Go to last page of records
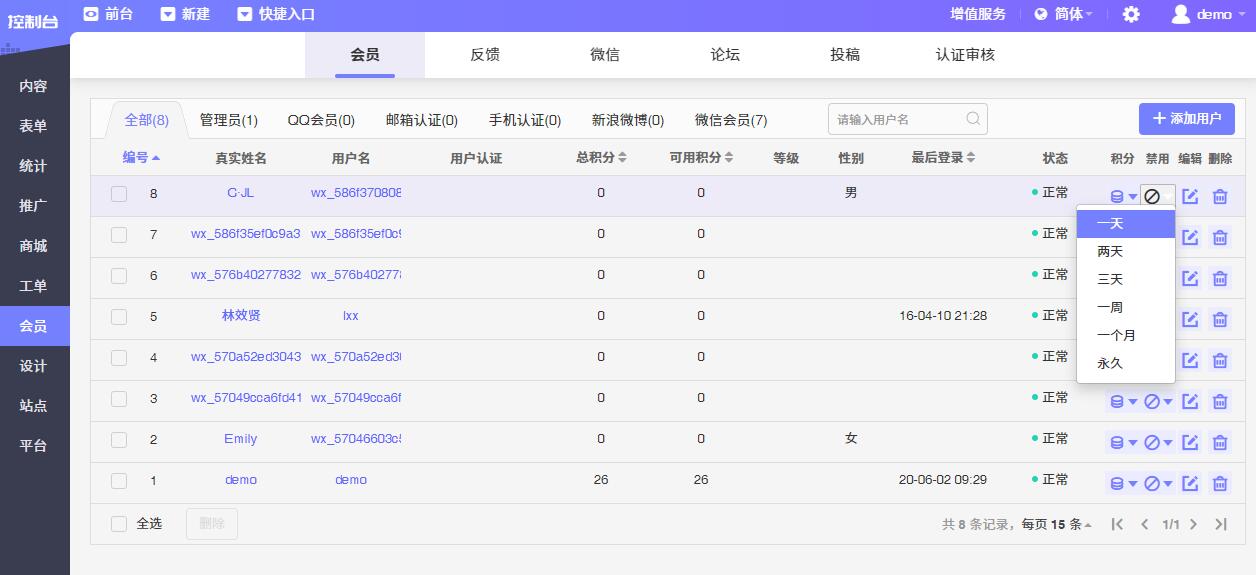 click(1220, 524)
